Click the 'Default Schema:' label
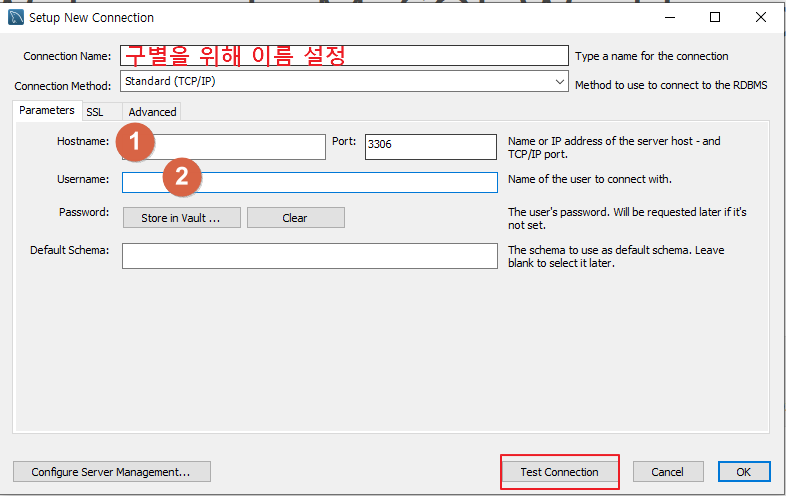 tap(70, 250)
